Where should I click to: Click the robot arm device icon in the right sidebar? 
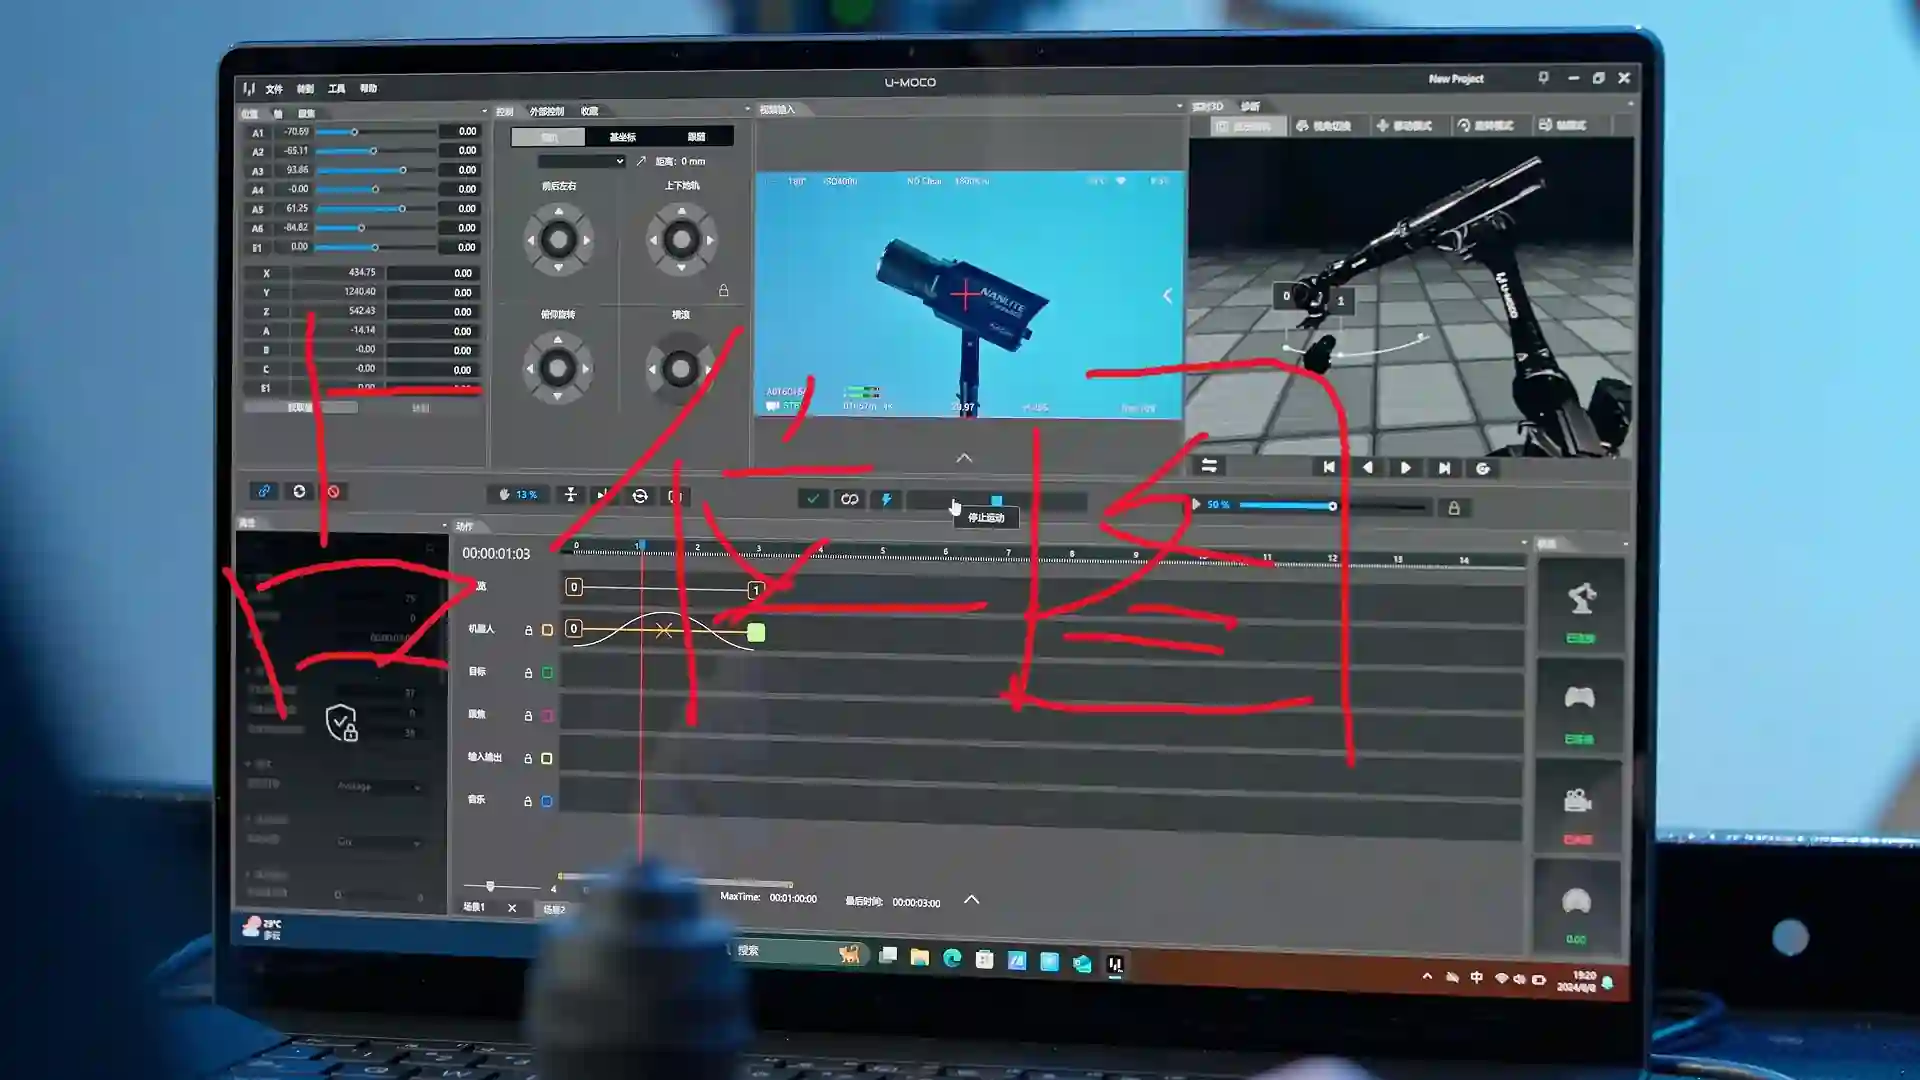(1581, 598)
